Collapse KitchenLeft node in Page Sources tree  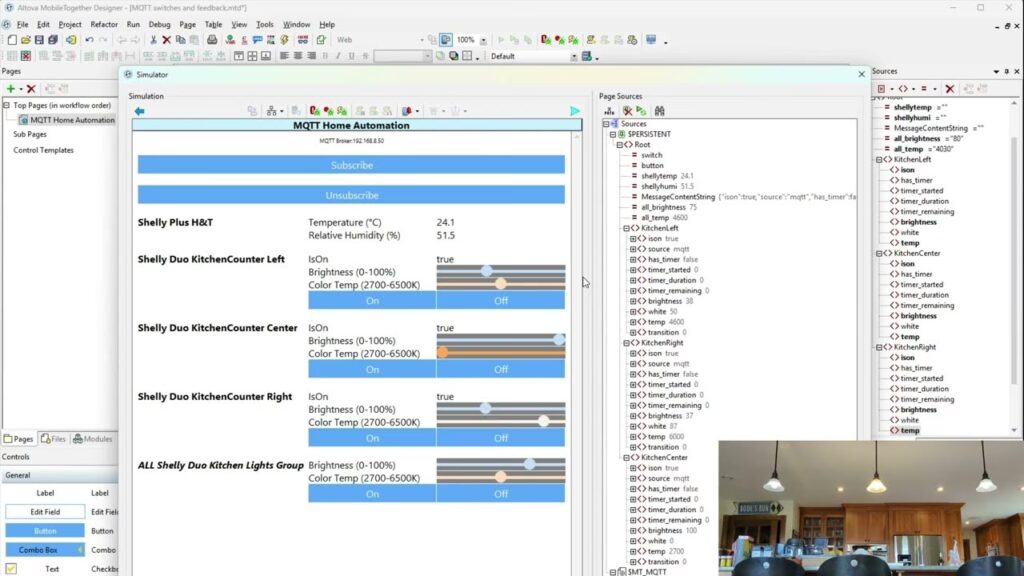(x=625, y=228)
